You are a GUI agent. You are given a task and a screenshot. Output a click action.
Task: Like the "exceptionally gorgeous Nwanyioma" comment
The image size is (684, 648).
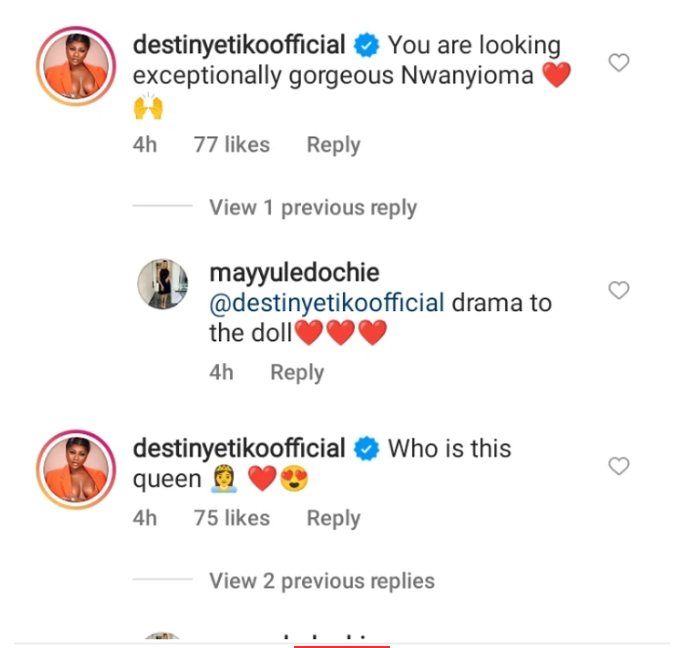point(619,63)
